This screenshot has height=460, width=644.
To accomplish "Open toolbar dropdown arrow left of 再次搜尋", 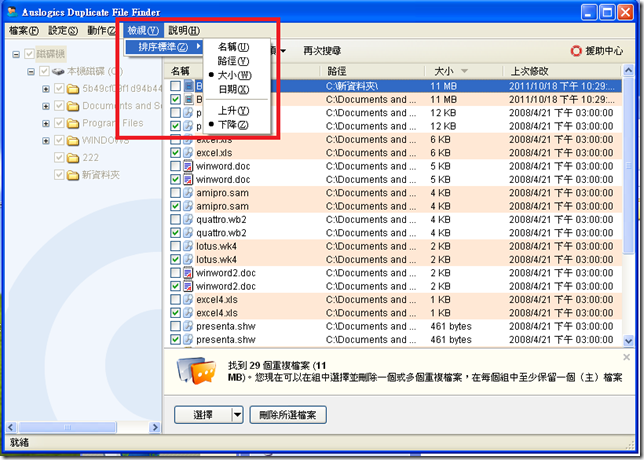I will click(283, 51).
